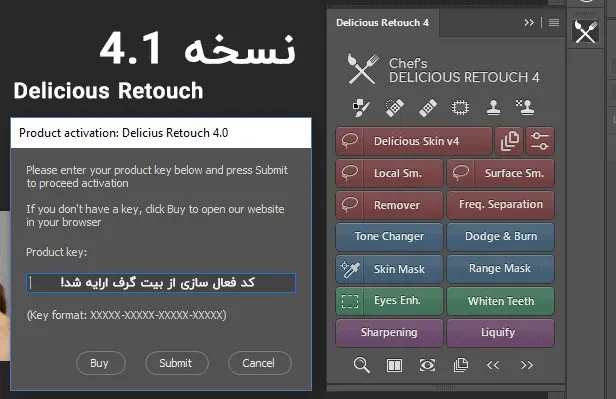616x399 pixels.
Task: Open Tone Changer
Action: click(x=389, y=237)
